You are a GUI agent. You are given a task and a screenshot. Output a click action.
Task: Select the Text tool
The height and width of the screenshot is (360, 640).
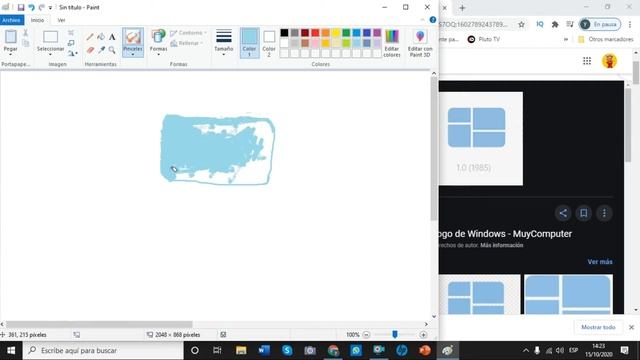pyautogui.click(x=112, y=37)
